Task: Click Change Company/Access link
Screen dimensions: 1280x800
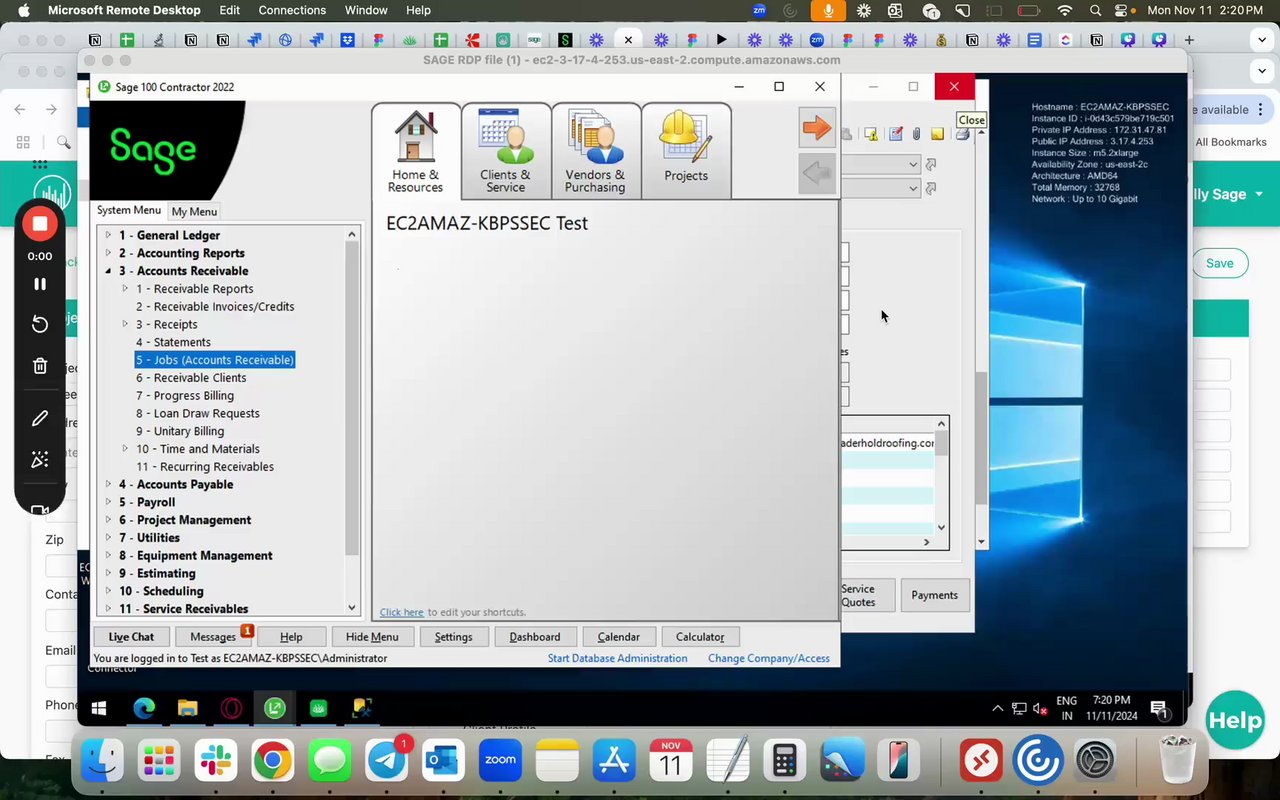Action: pyautogui.click(x=769, y=659)
